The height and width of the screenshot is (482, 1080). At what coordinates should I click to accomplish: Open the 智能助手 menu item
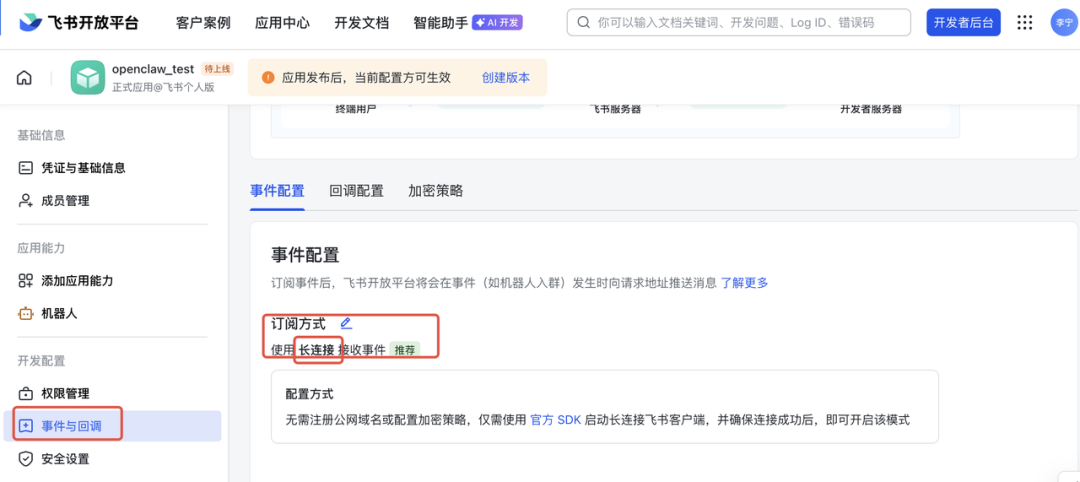point(440,22)
